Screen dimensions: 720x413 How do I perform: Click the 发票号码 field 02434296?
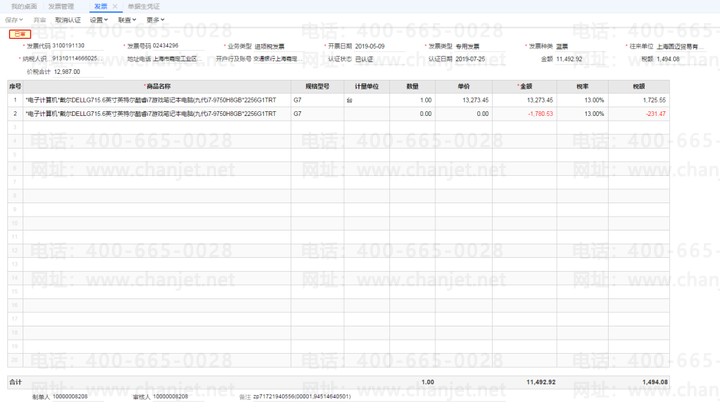pyautogui.click(x=178, y=46)
